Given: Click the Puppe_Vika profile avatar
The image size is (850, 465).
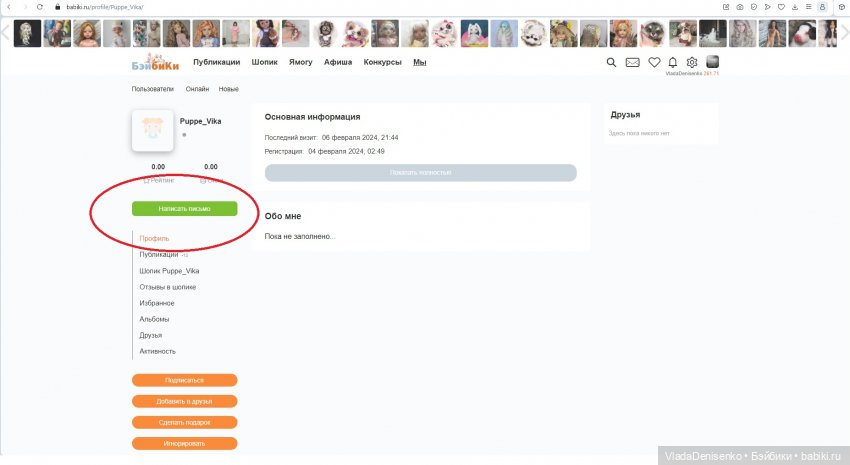Looking at the screenshot, I should pos(153,130).
